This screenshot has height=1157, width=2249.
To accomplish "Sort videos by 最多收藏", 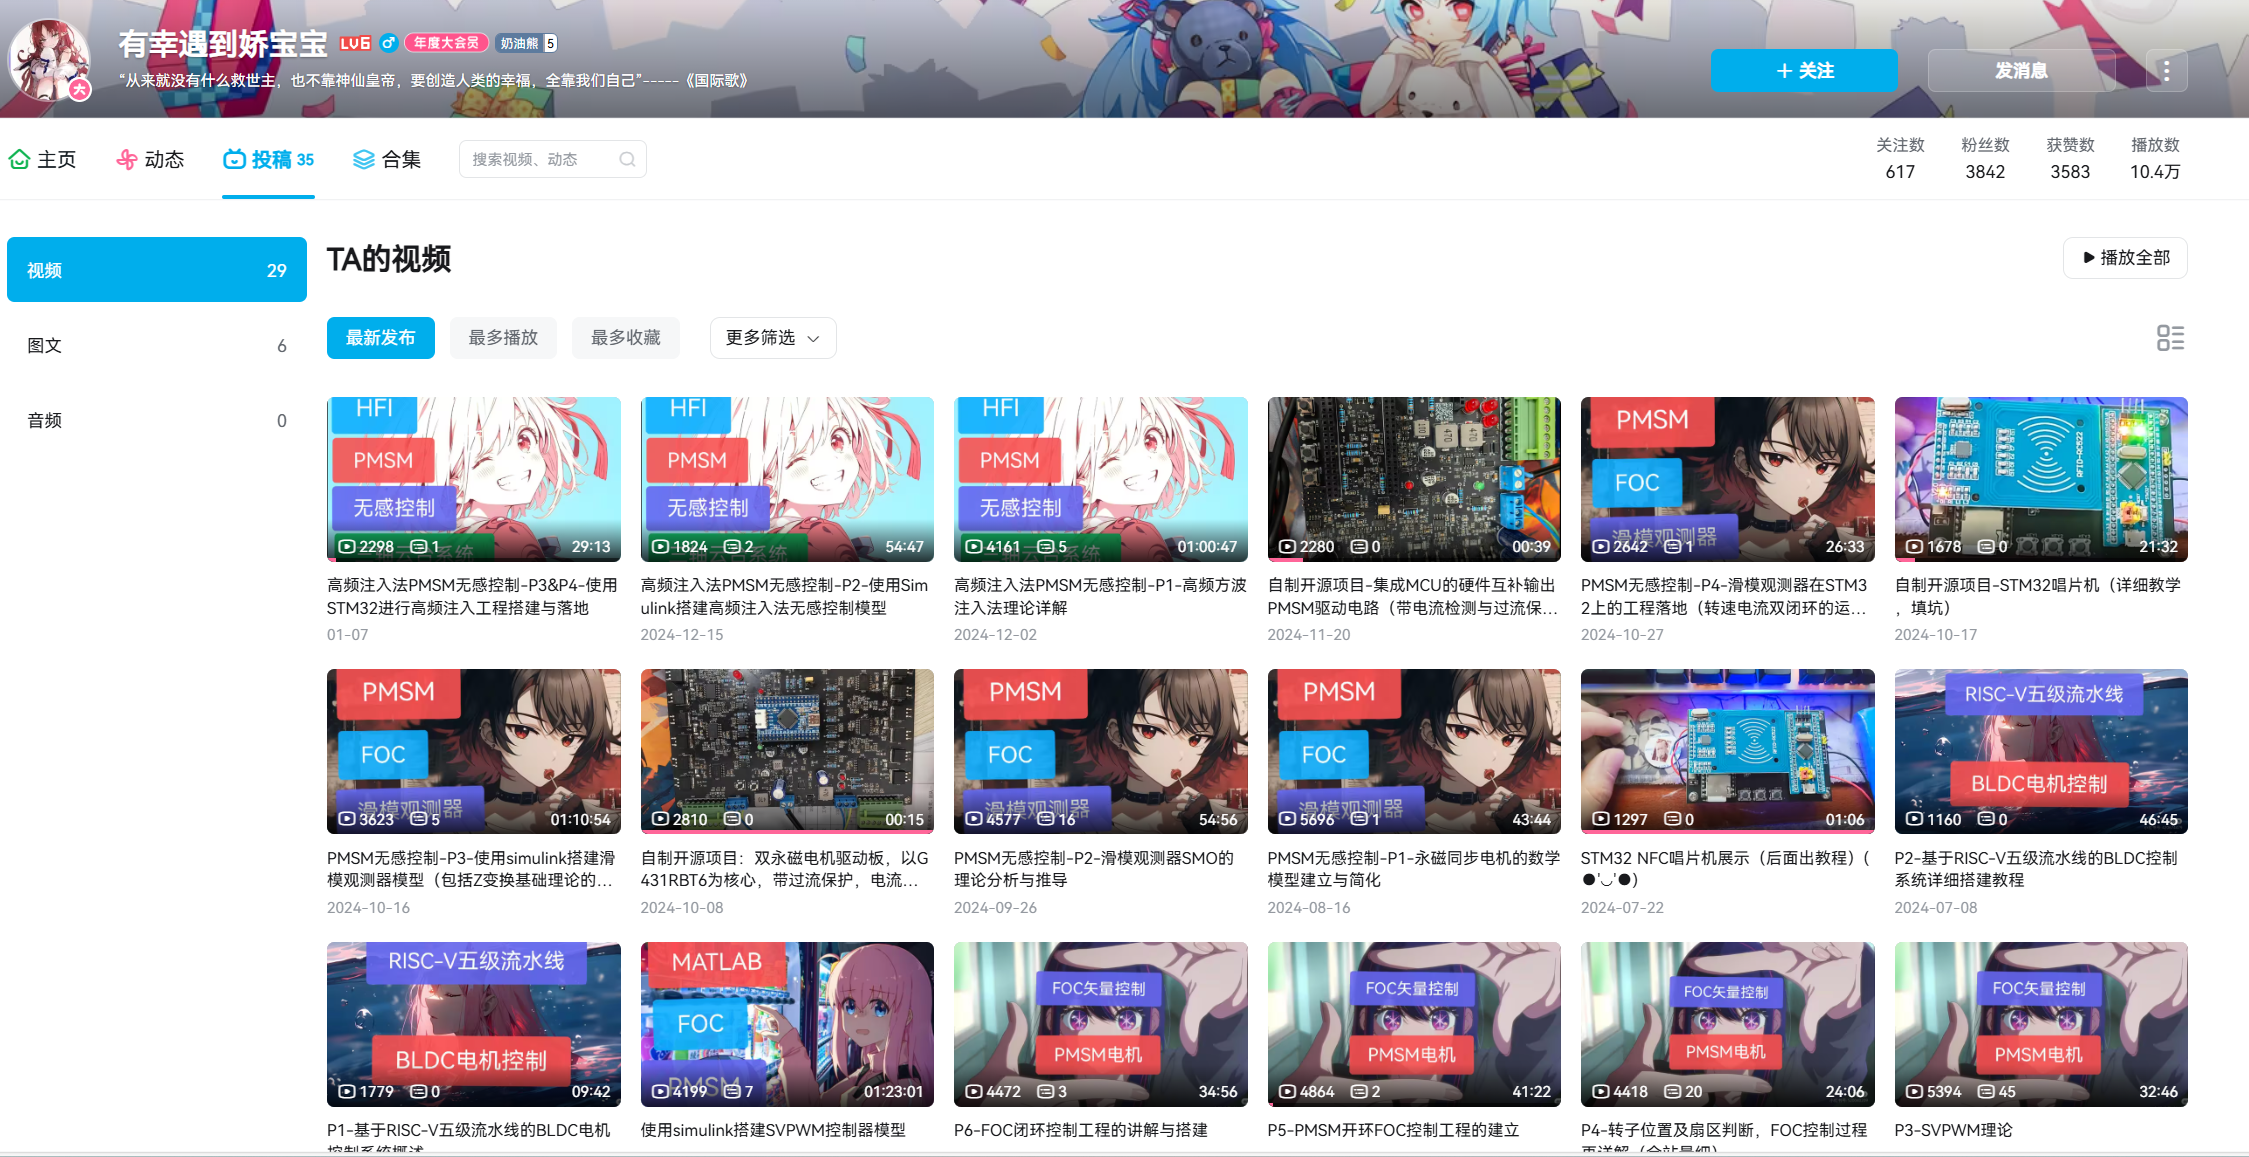I will 625,338.
